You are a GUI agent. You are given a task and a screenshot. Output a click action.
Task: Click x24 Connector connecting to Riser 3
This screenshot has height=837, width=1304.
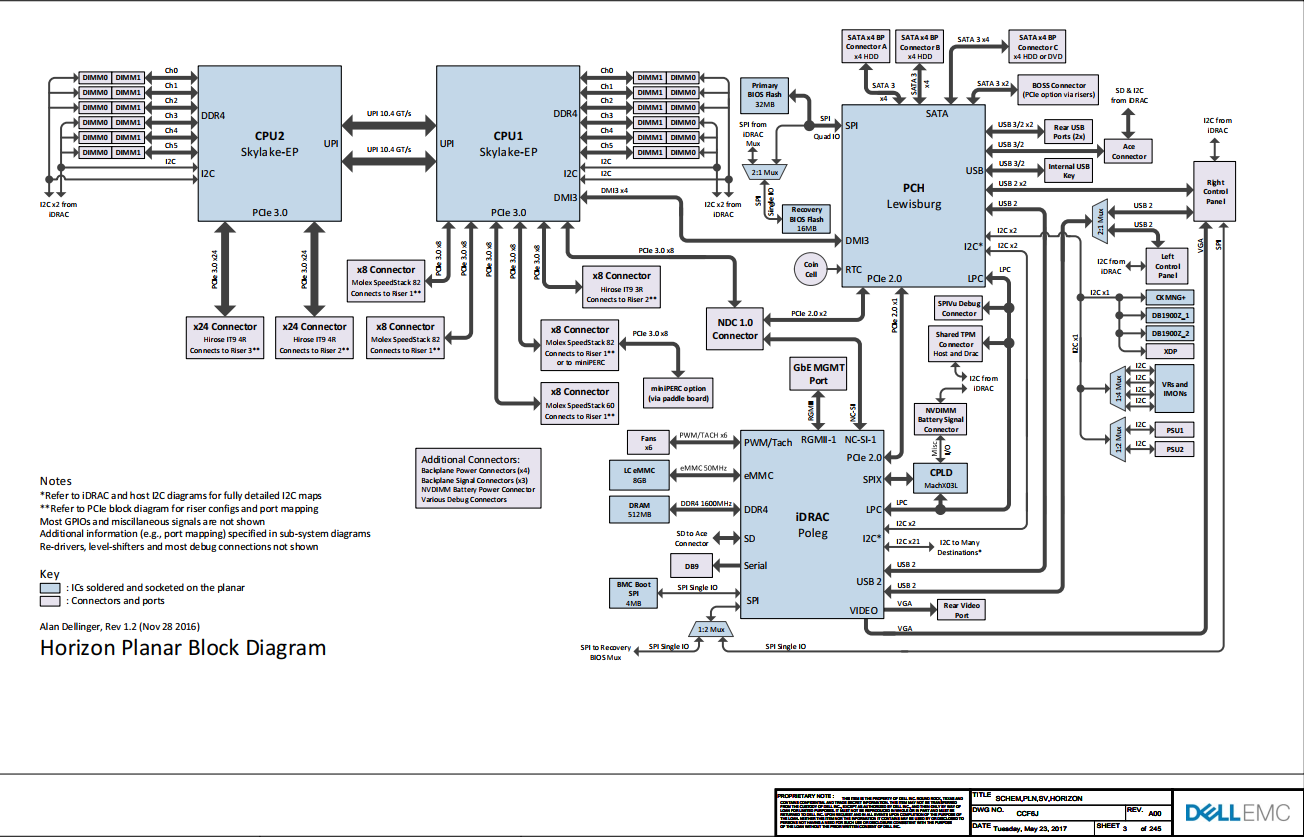[227, 339]
